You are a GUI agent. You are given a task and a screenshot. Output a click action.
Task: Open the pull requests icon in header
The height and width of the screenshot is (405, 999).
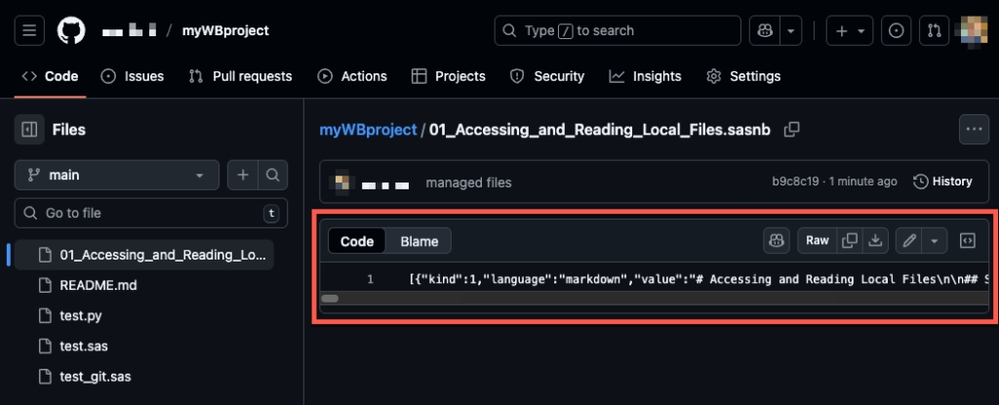coord(934,31)
